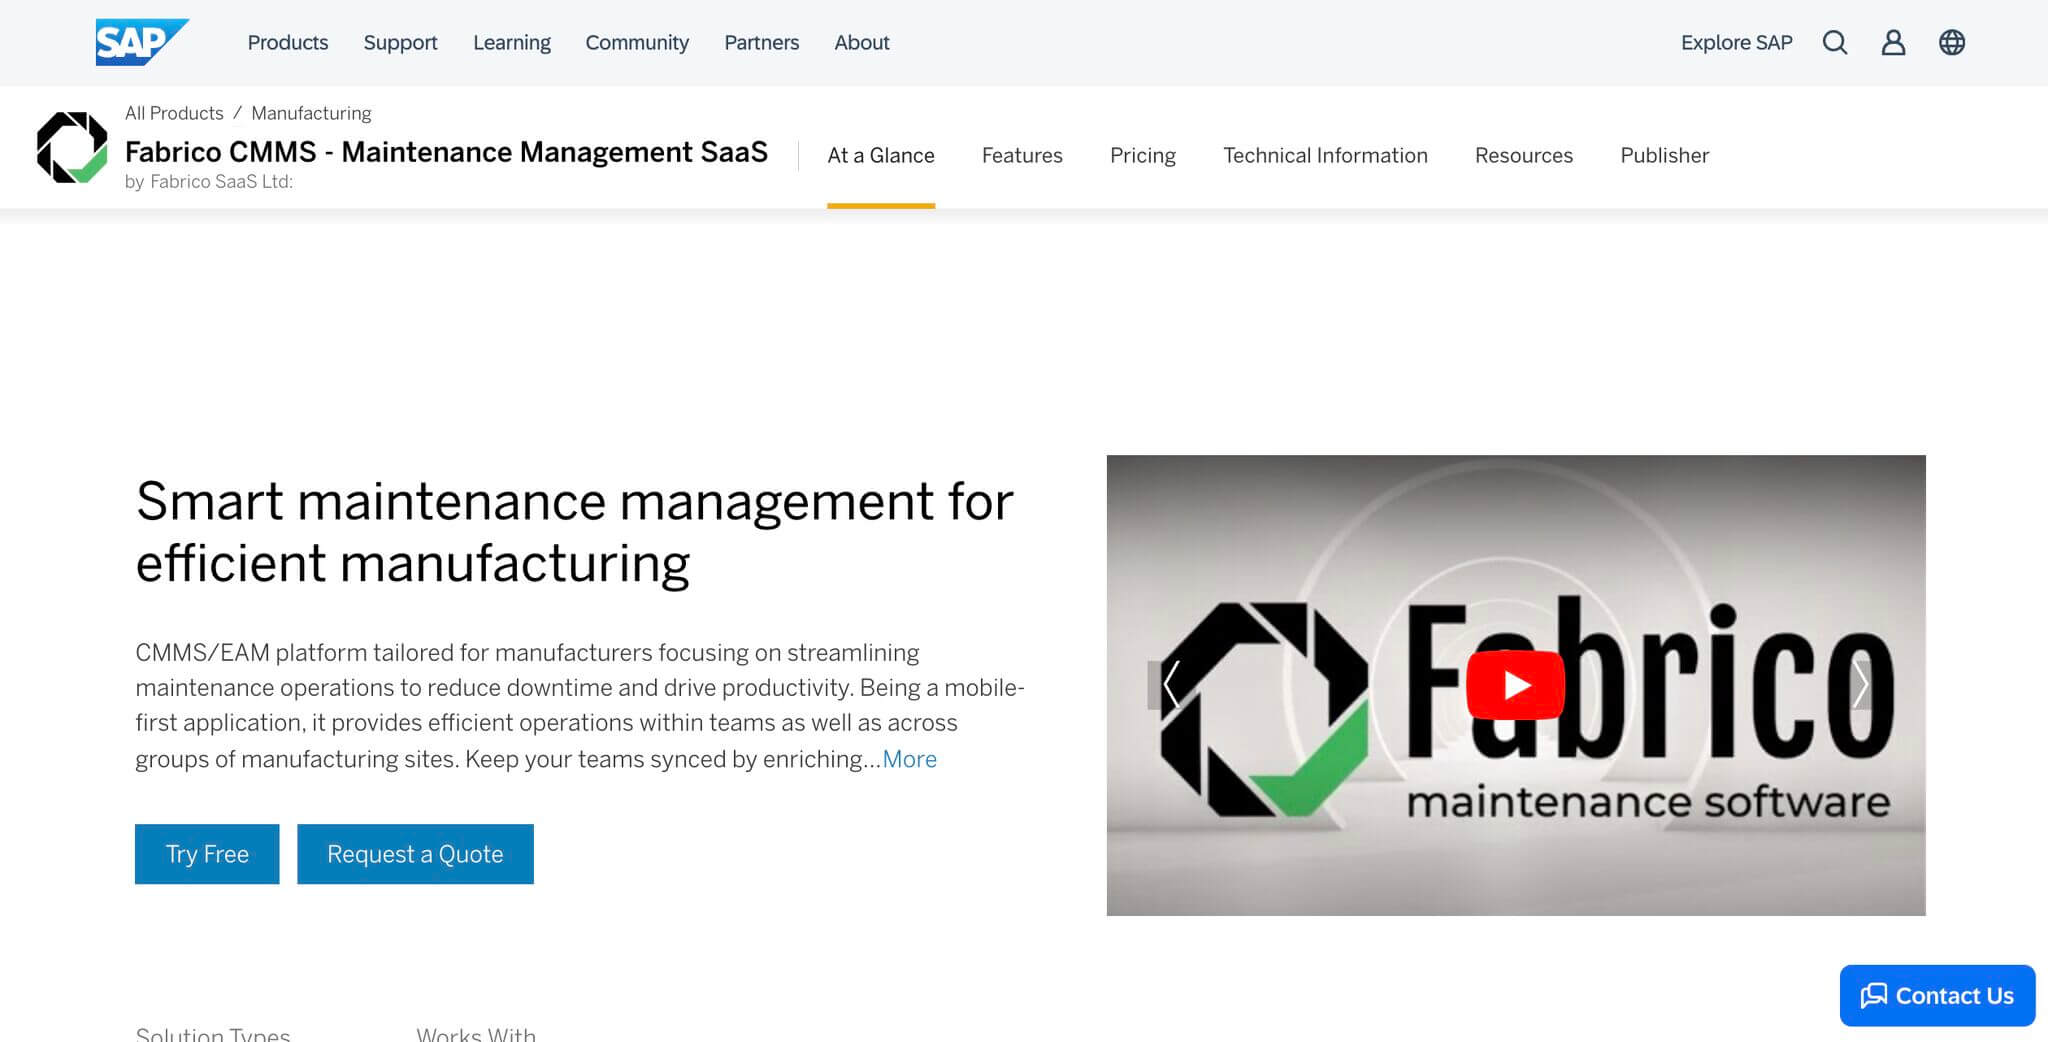Expand the Support menu
This screenshot has height=1042, width=2048.
pyautogui.click(x=400, y=42)
